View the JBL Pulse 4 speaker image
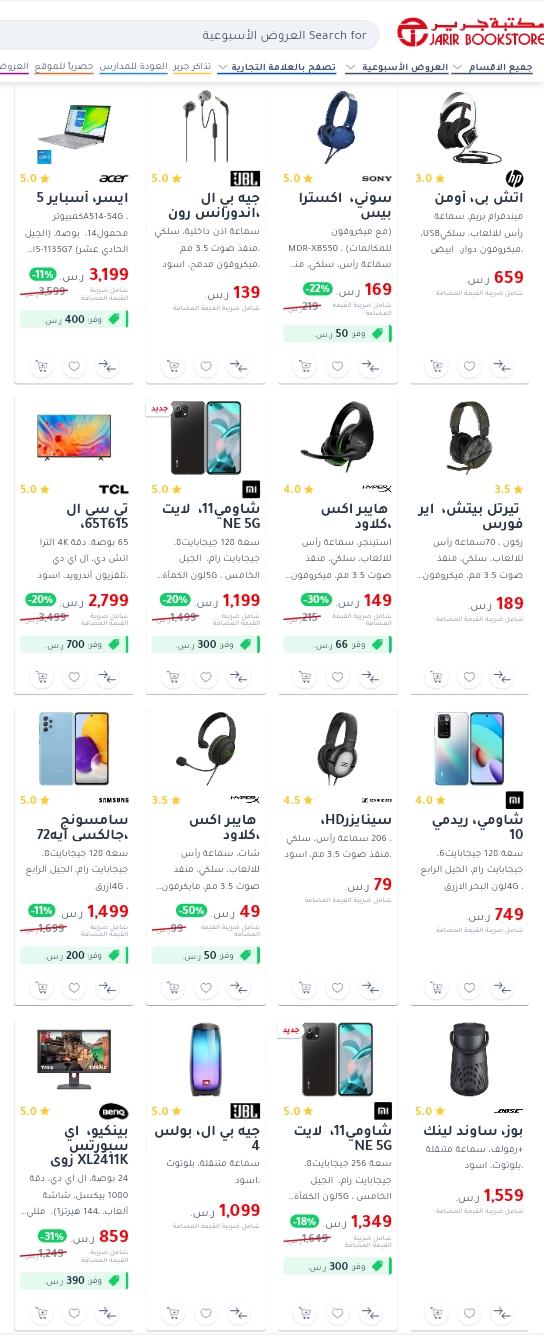Image resolution: width=544 pixels, height=1335 pixels. [212, 1059]
